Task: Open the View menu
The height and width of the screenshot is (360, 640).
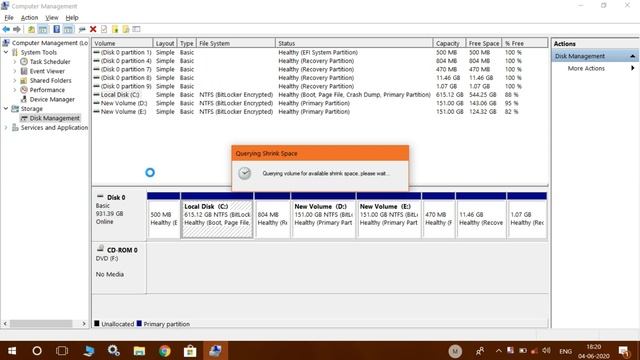Action: pos(51,18)
